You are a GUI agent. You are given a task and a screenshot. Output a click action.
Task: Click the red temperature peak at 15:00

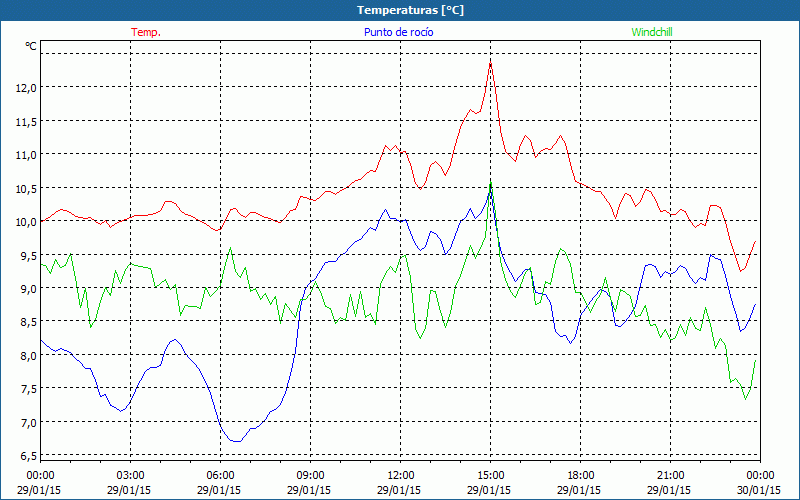[x=490, y=62]
